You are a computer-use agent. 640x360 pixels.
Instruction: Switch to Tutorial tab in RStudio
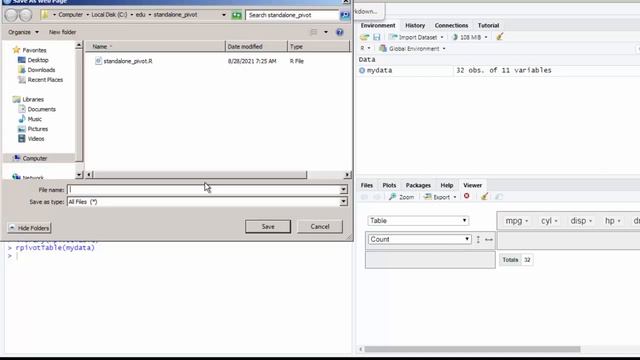click(488, 25)
